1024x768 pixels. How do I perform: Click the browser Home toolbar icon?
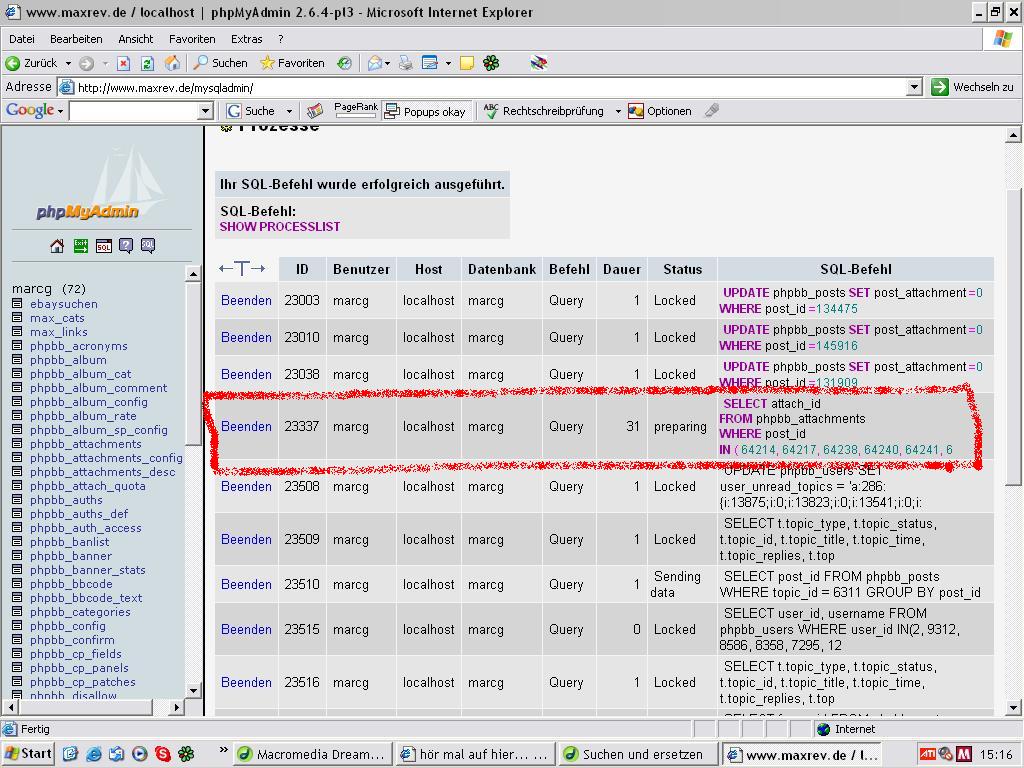[x=171, y=63]
